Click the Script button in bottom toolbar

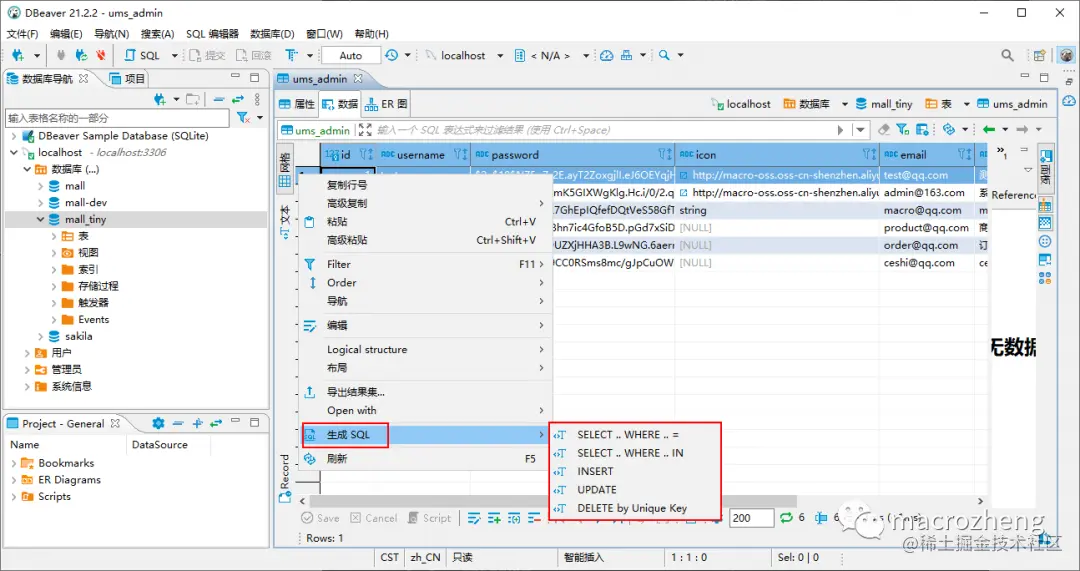(429, 518)
